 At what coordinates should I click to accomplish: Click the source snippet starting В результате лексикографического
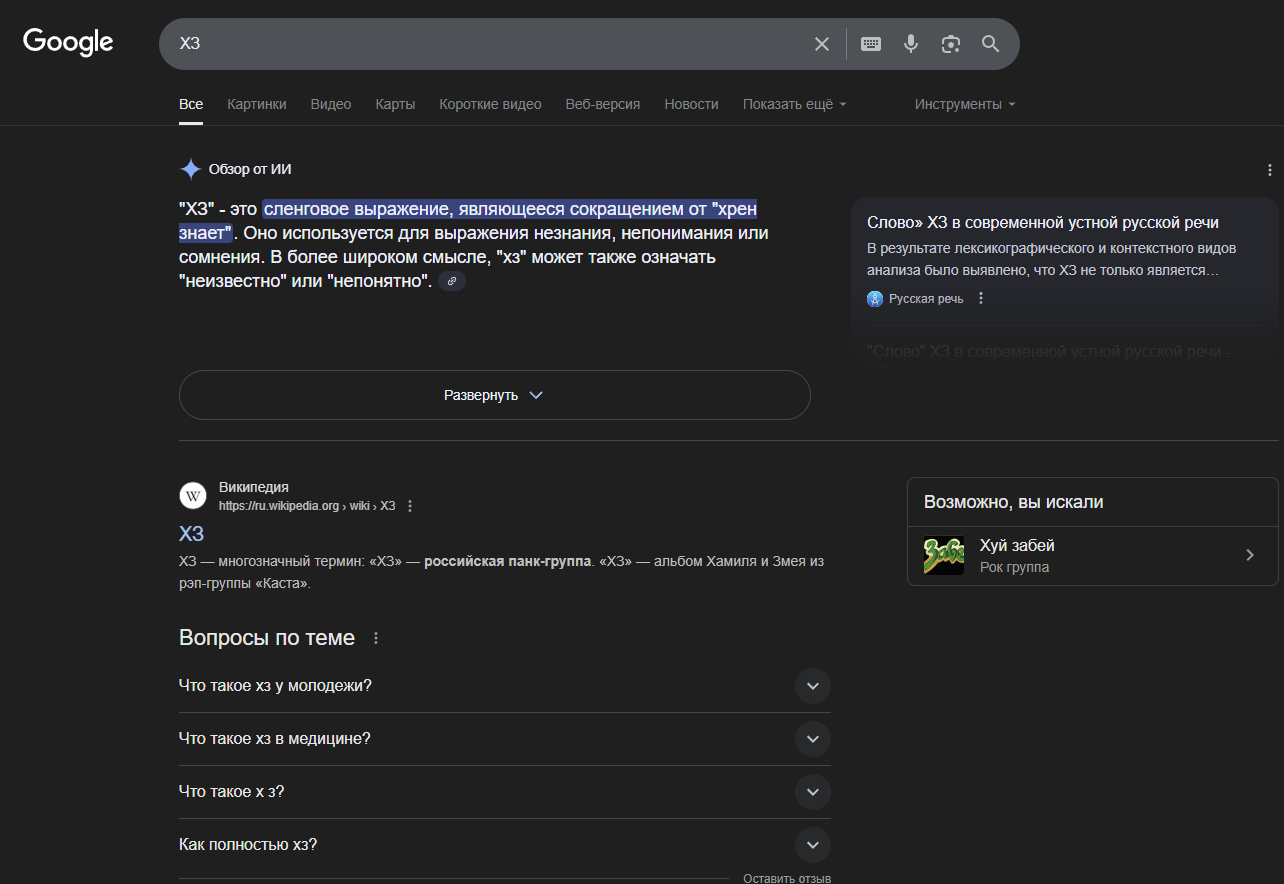(x=1052, y=259)
